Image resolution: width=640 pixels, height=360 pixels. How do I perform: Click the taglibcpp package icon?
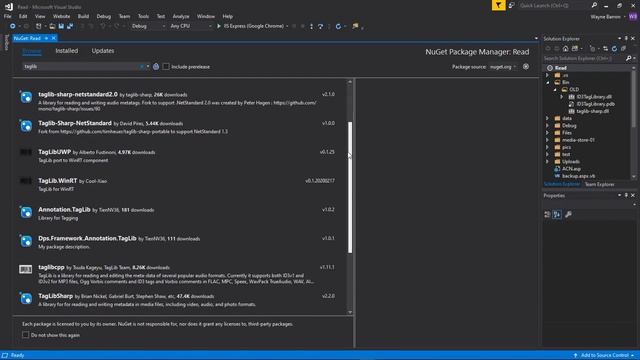(25, 269)
